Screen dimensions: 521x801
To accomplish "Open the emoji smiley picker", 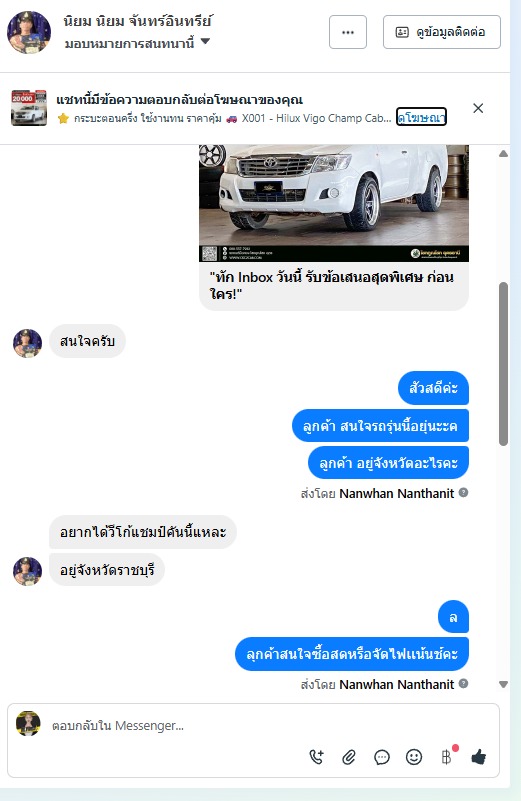I will (414, 757).
